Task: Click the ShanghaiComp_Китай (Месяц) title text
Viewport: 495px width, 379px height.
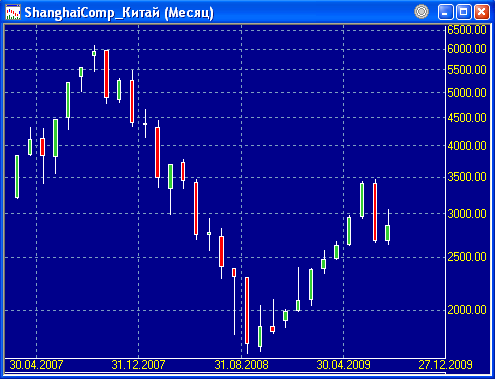Action: pos(119,13)
